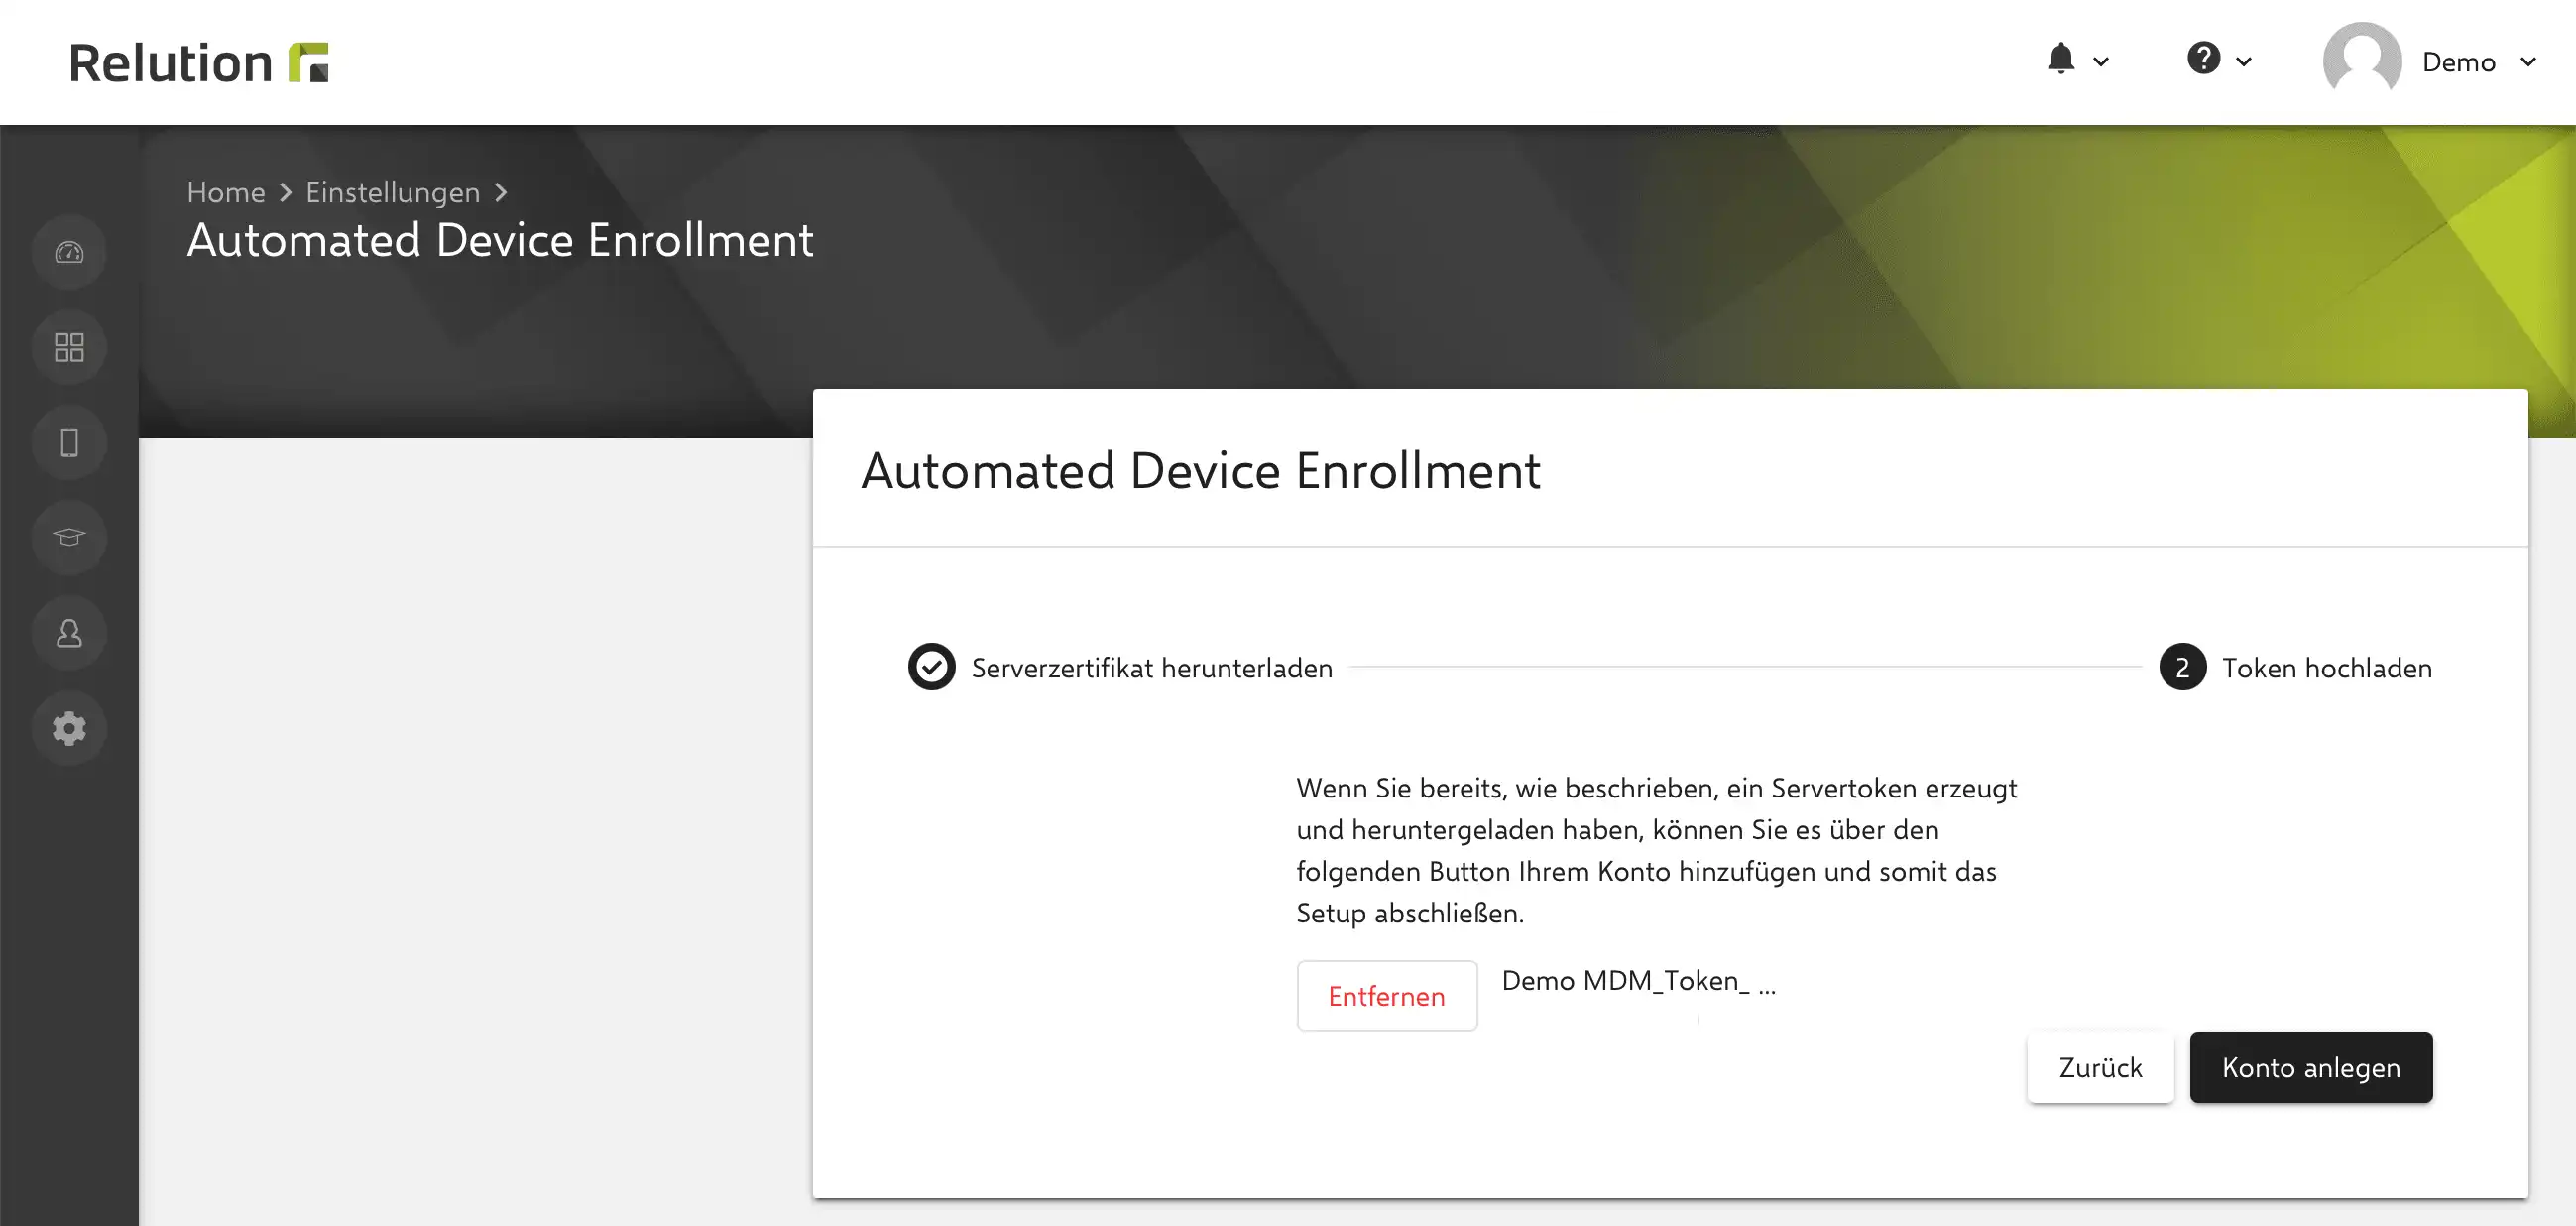2576x1226 pixels.
Task: Click the Entfernen button
Action: 1387,995
